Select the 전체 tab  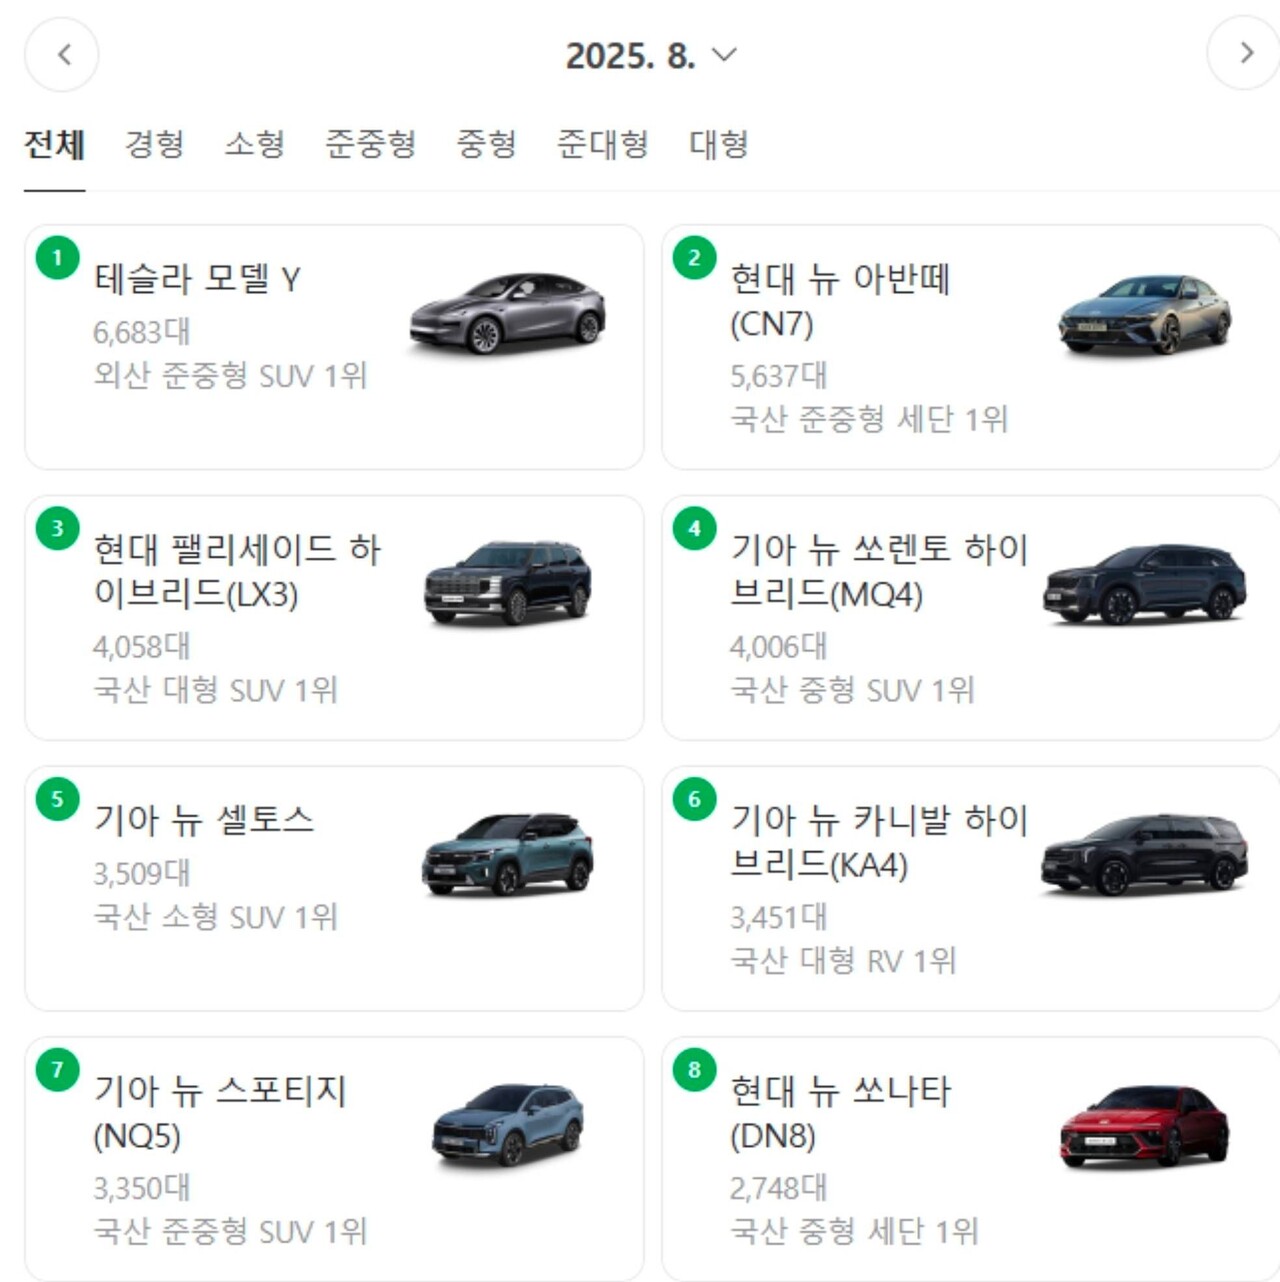(x=55, y=145)
